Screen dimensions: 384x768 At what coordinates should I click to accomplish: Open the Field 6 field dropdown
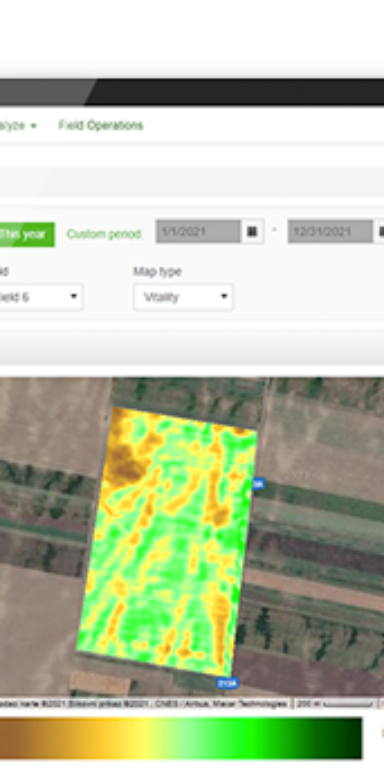click(x=41, y=297)
